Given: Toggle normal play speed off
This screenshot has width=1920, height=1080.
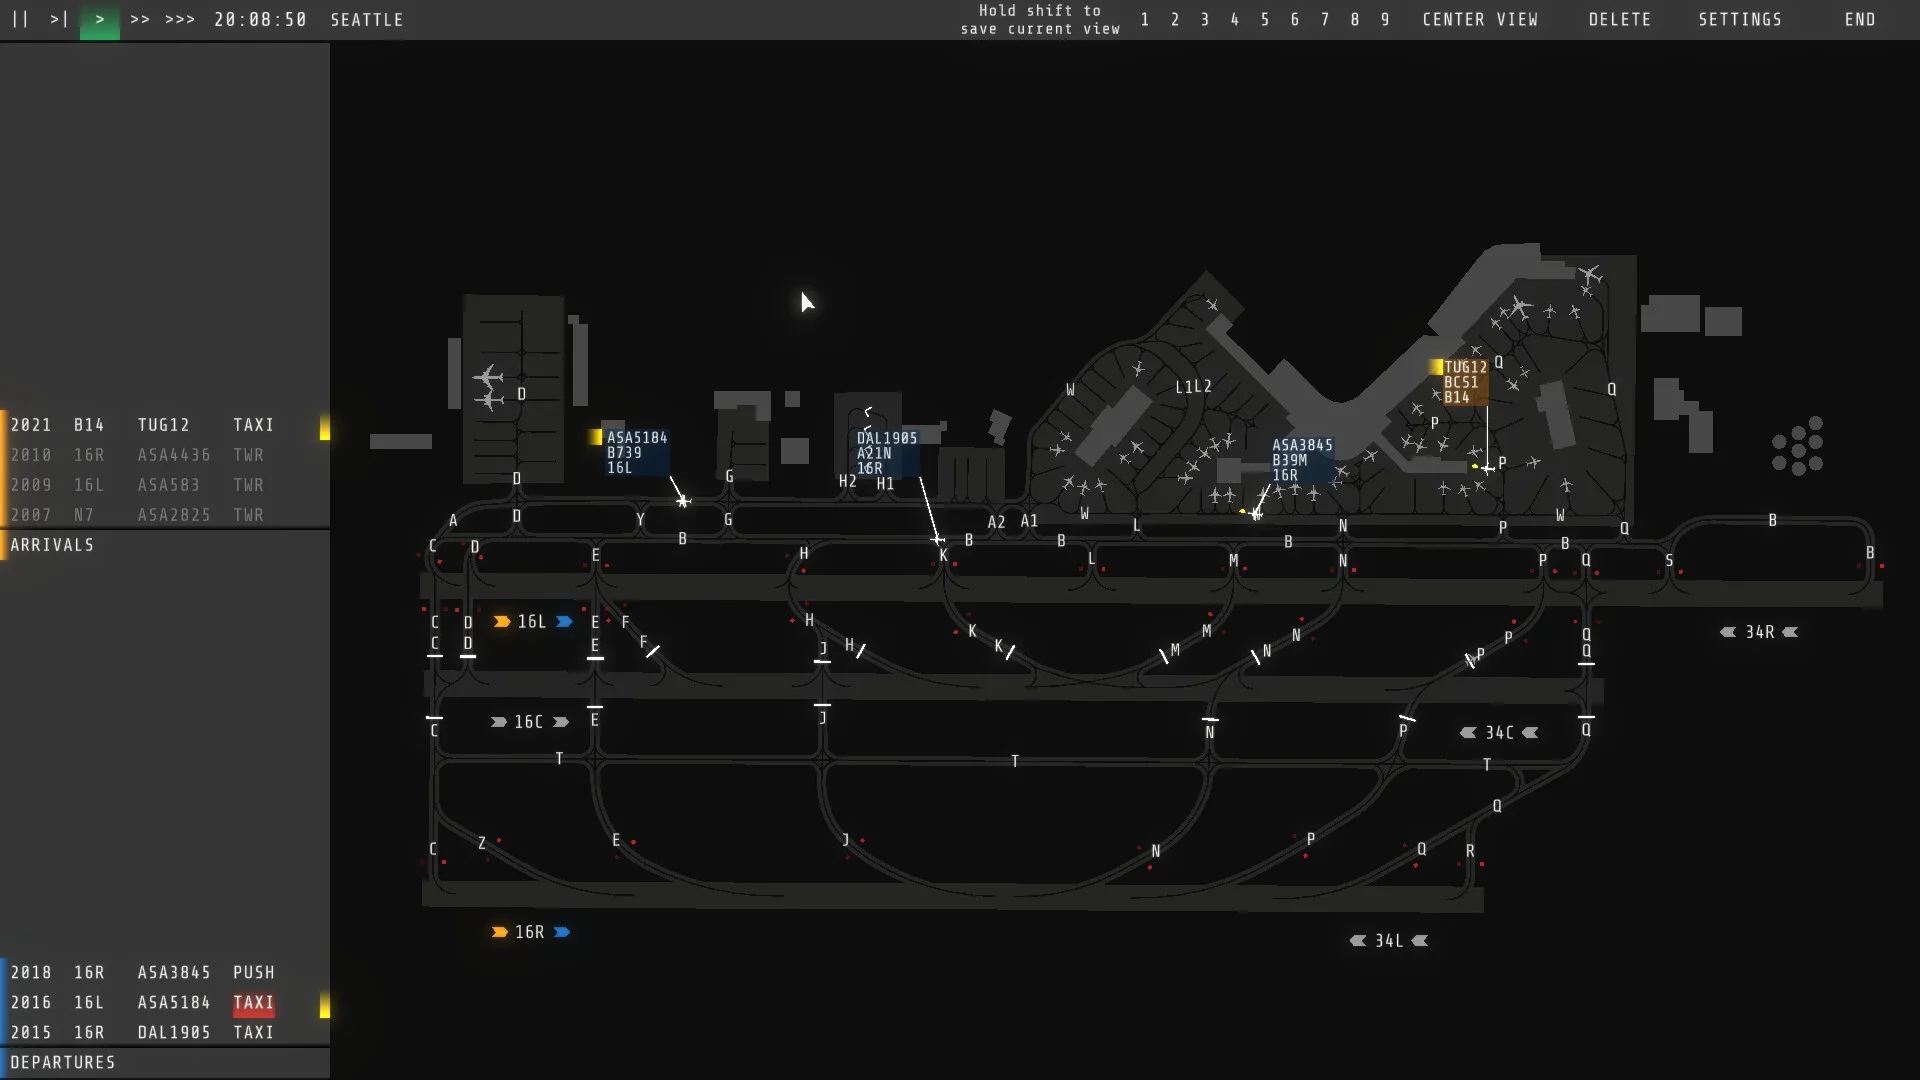Looking at the screenshot, I should click(98, 19).
